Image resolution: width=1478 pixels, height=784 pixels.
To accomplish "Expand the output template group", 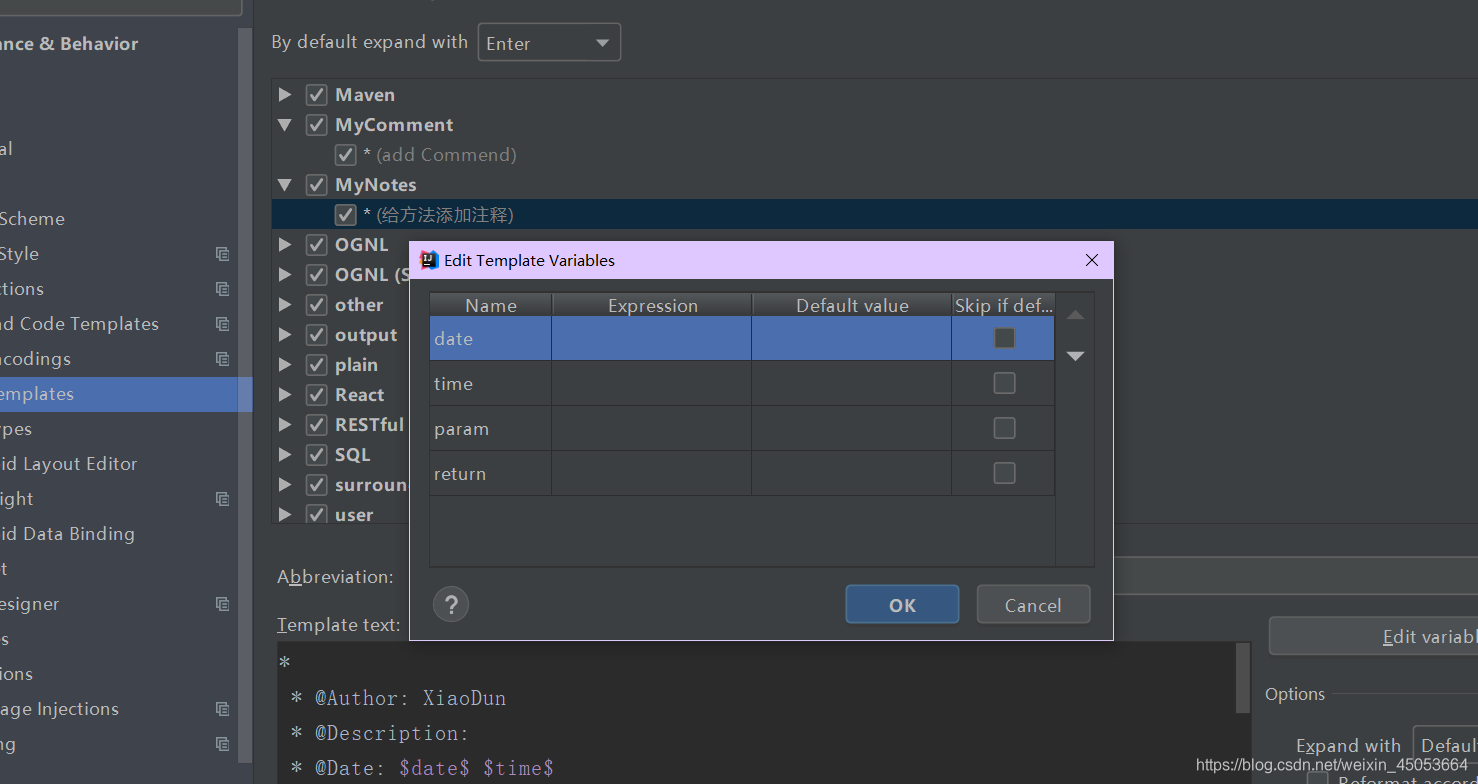I will click(x=285, y=335).
